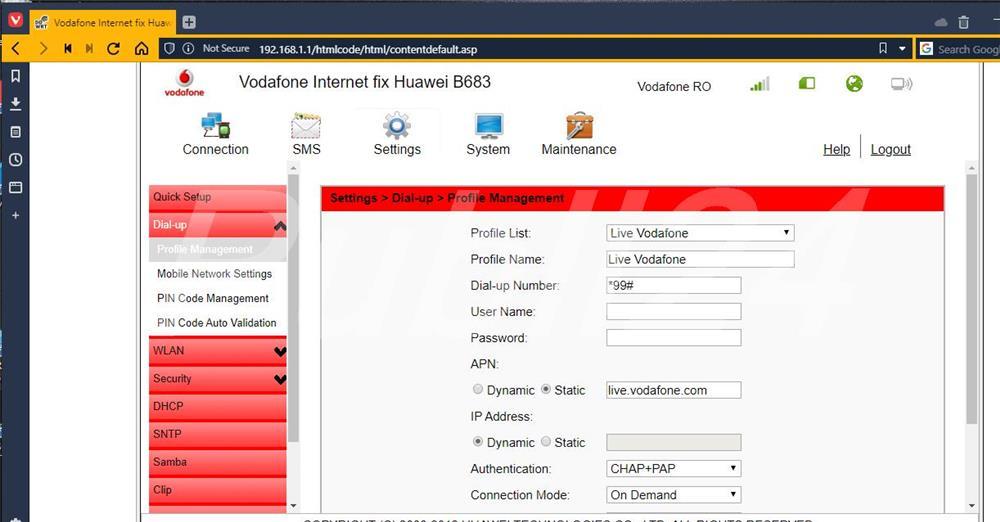The width and height of the screenshot is (1000, 522).
Task: Open the Maintenance toolbox section
Action: point(579,135)
